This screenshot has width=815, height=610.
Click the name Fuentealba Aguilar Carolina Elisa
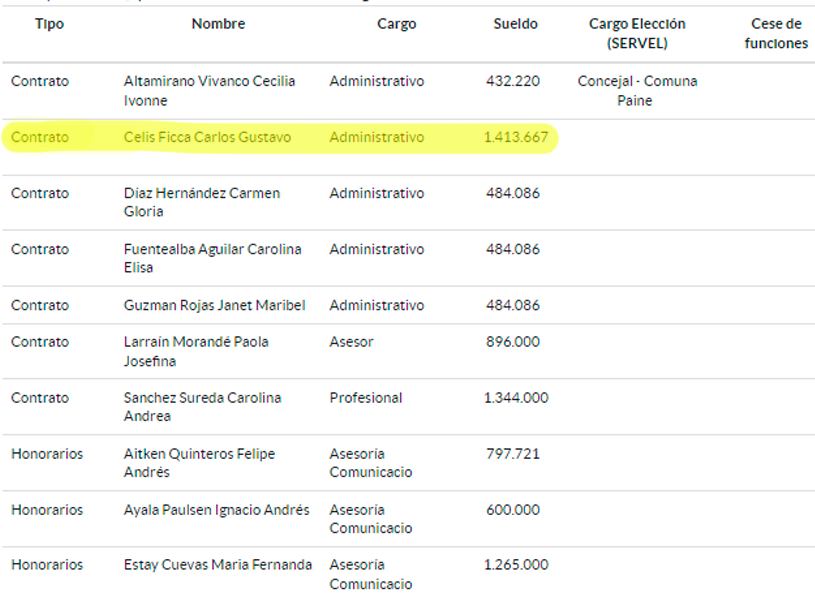[212, 258]
